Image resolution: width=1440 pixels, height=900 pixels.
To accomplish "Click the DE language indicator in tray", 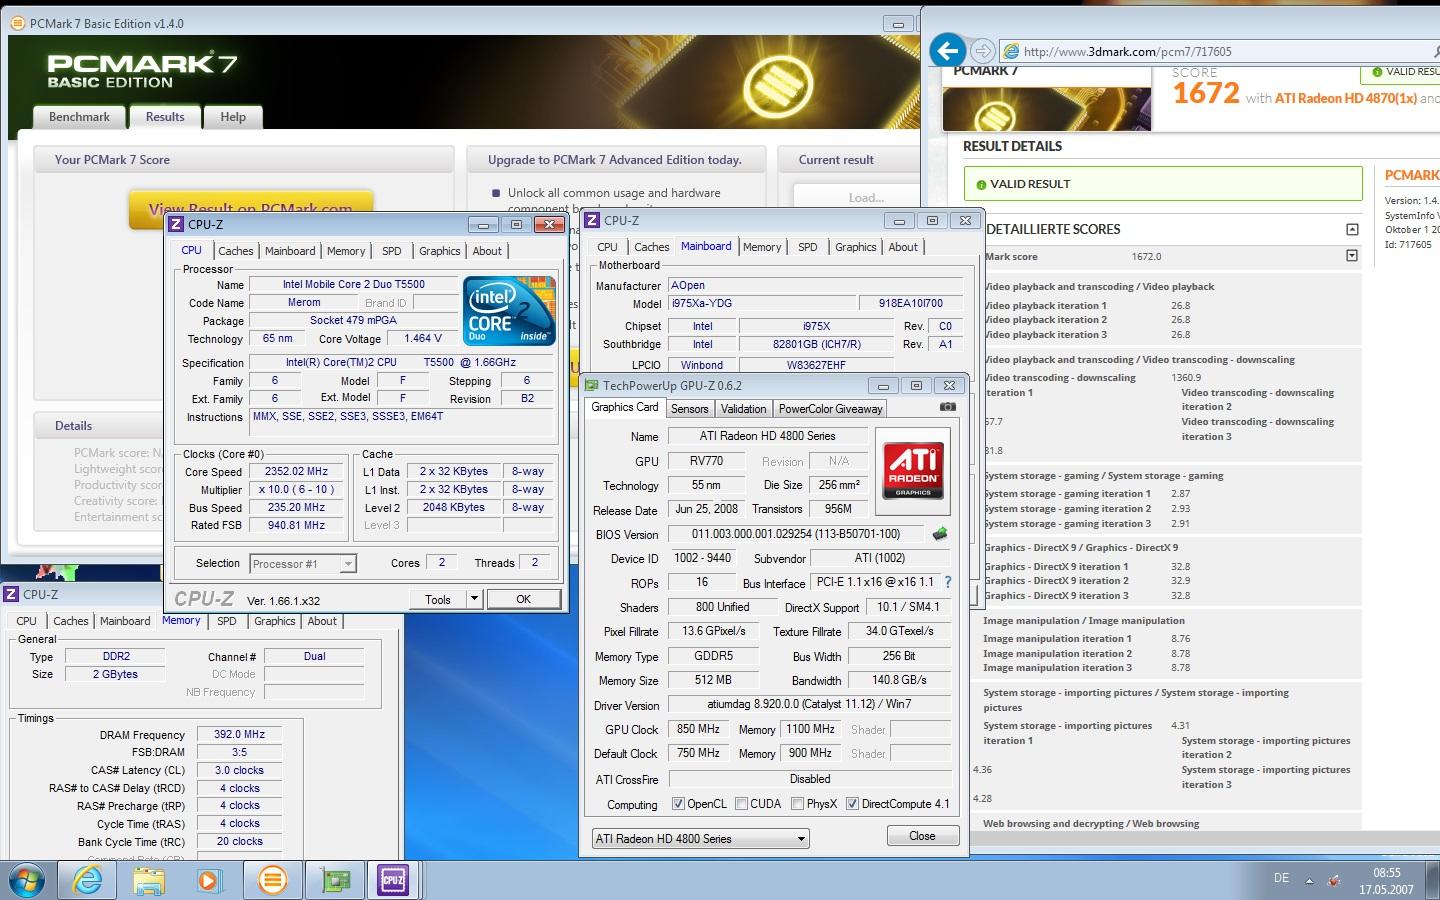I will click(1281, 878).
